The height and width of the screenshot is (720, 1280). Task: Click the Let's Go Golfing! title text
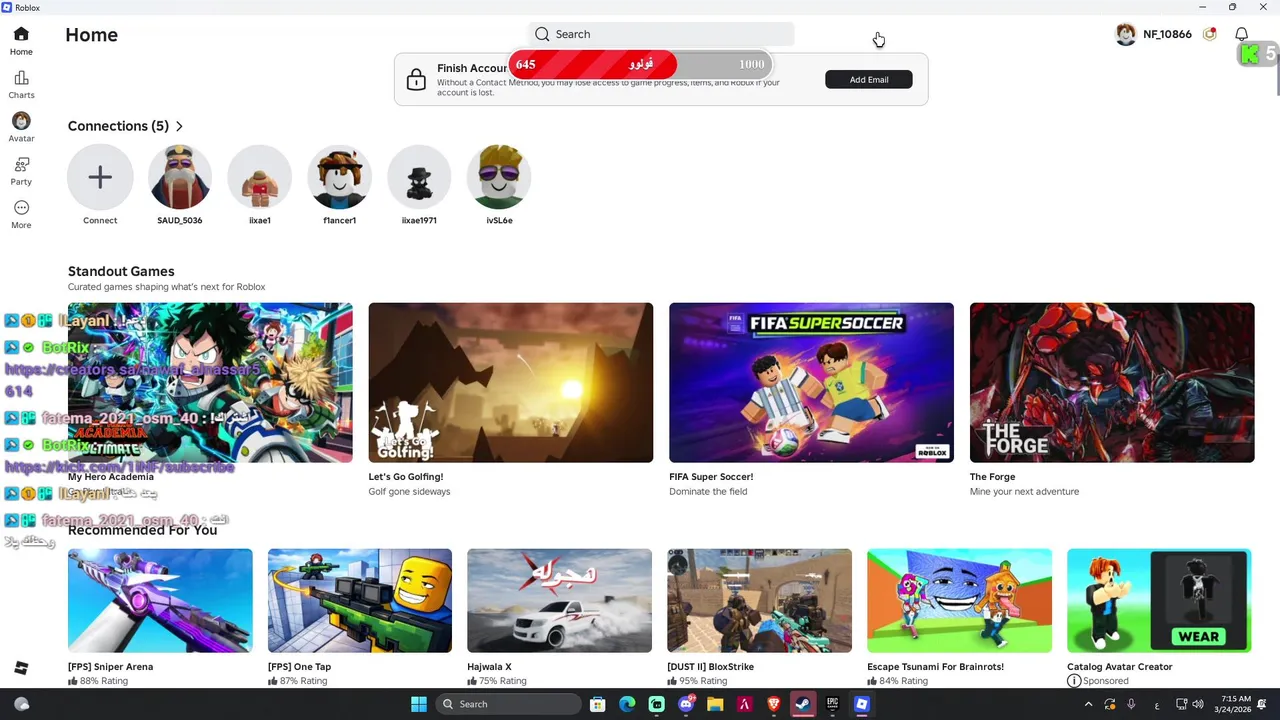click(x=406, y=477)
